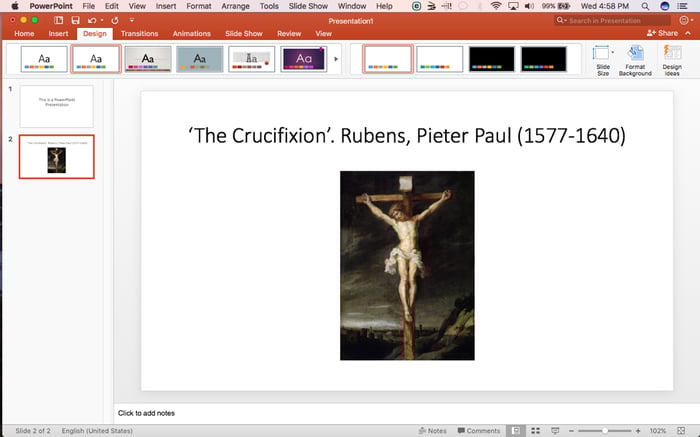This screenshot has width=700, height=437.
Task: Start slide show from status bar icon
Action: pyautogui.click(x=555, y=431)
